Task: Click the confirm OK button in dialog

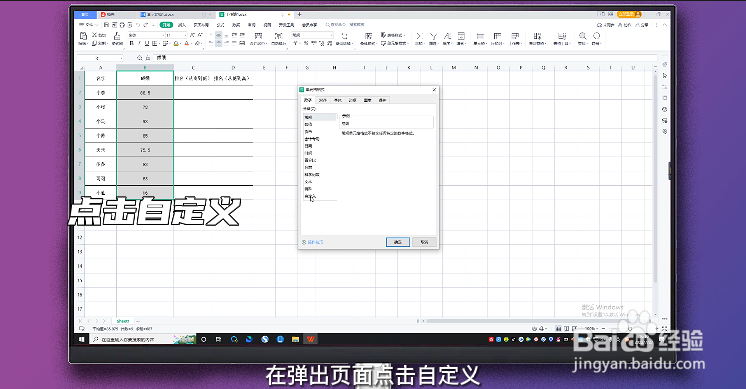Action: tap(398, 242)
